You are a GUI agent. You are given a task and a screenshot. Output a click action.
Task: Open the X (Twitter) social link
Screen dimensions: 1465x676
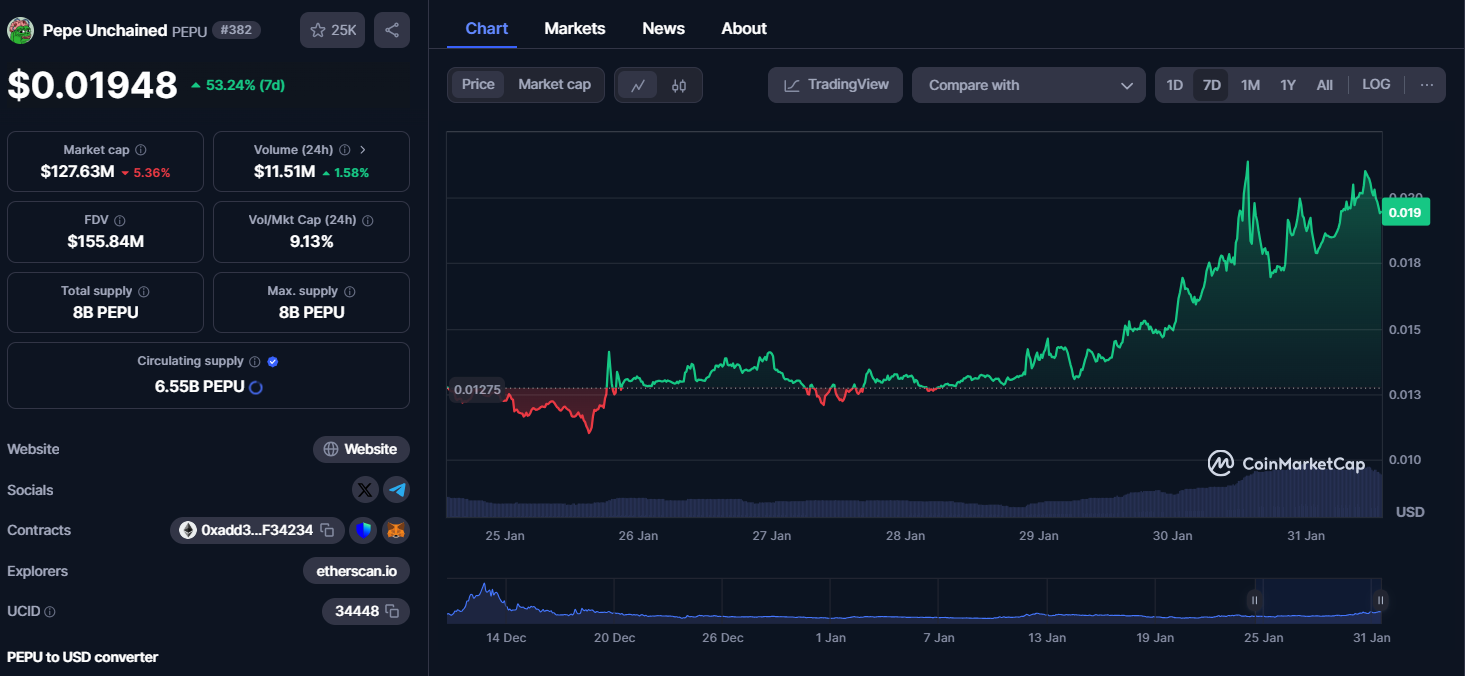[366, 490]
